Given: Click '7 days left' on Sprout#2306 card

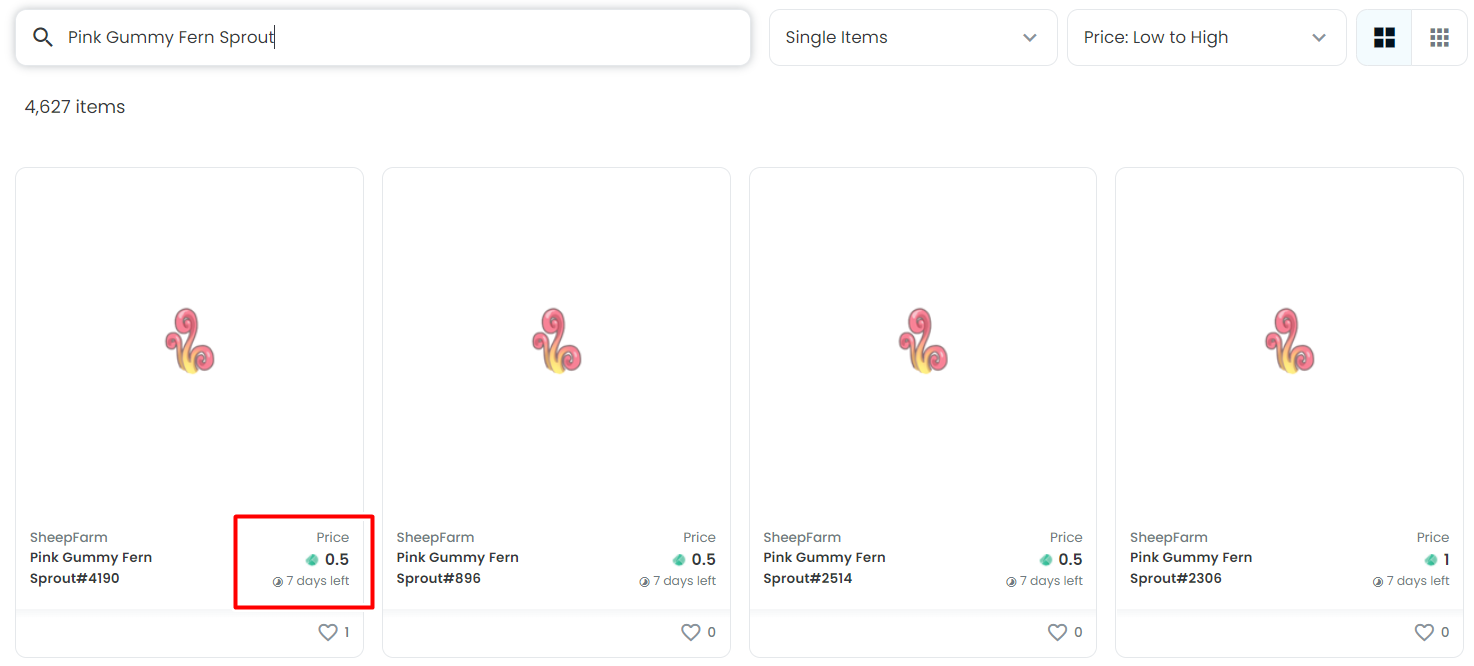Looking at the screenshot, I should point(1418,581).
